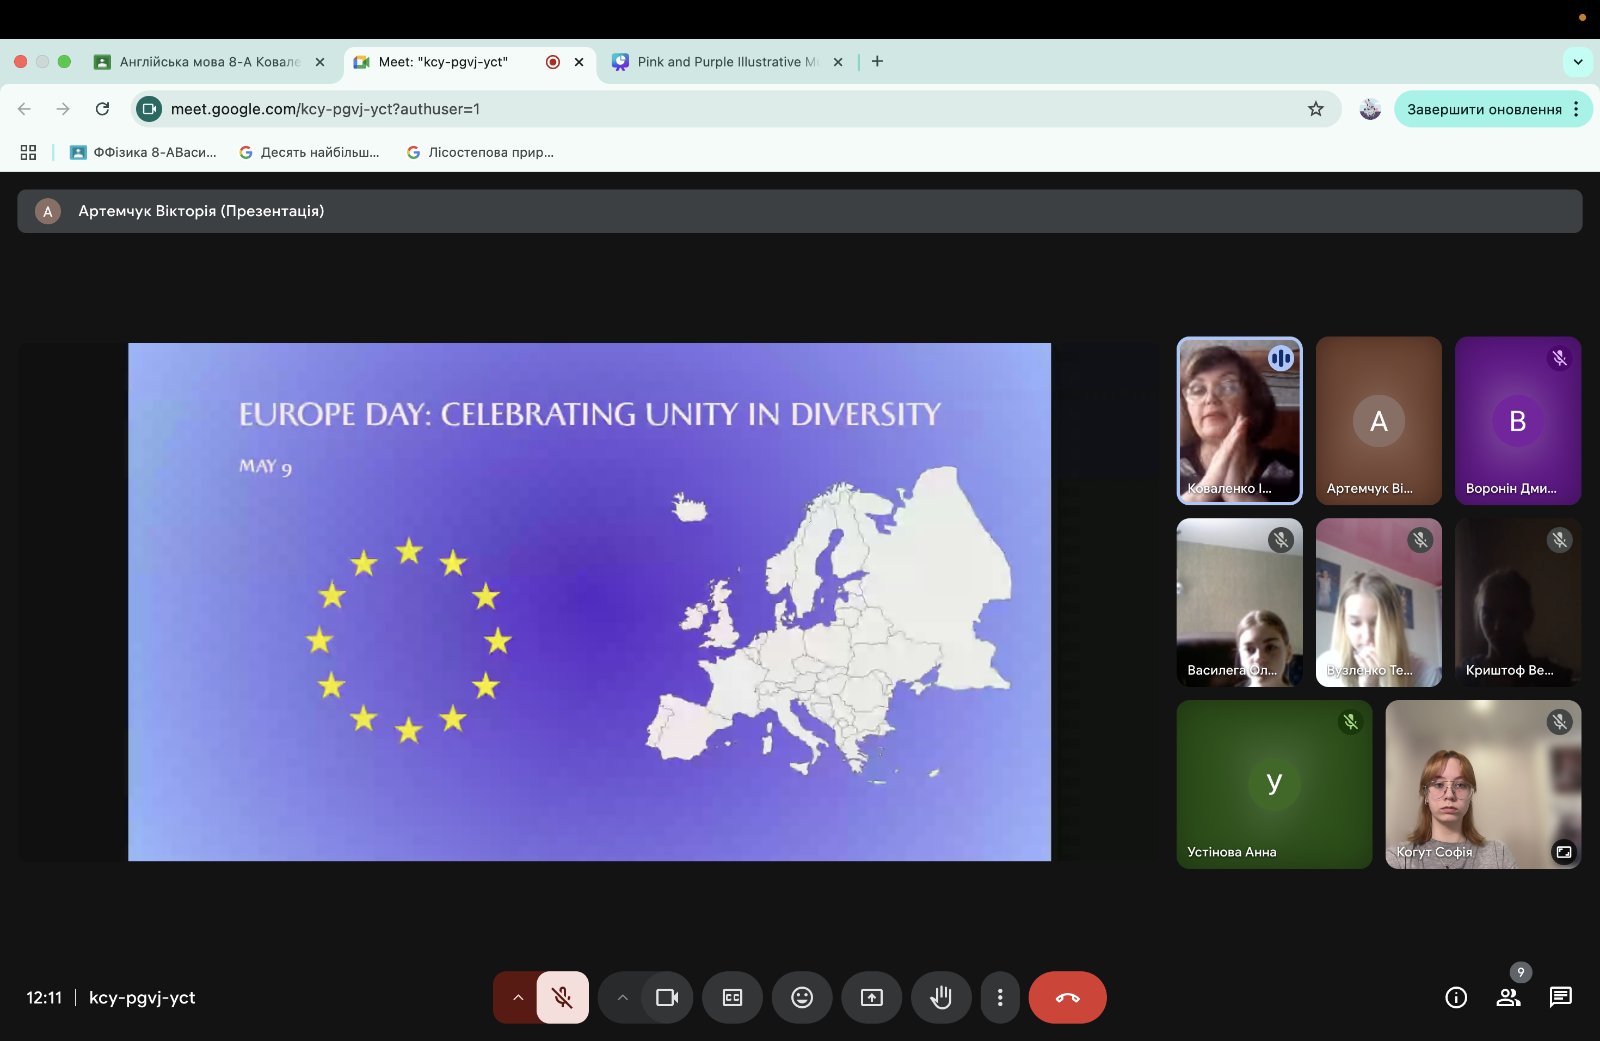The width and height of the screenshot is (1600, 1041).
Task: Click the address bar URL field
Action: click(700, 109)
